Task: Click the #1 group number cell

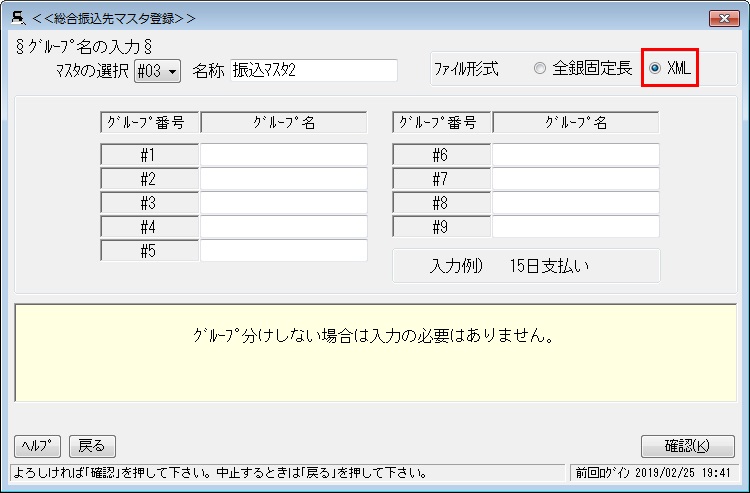Action: [149, 154]
